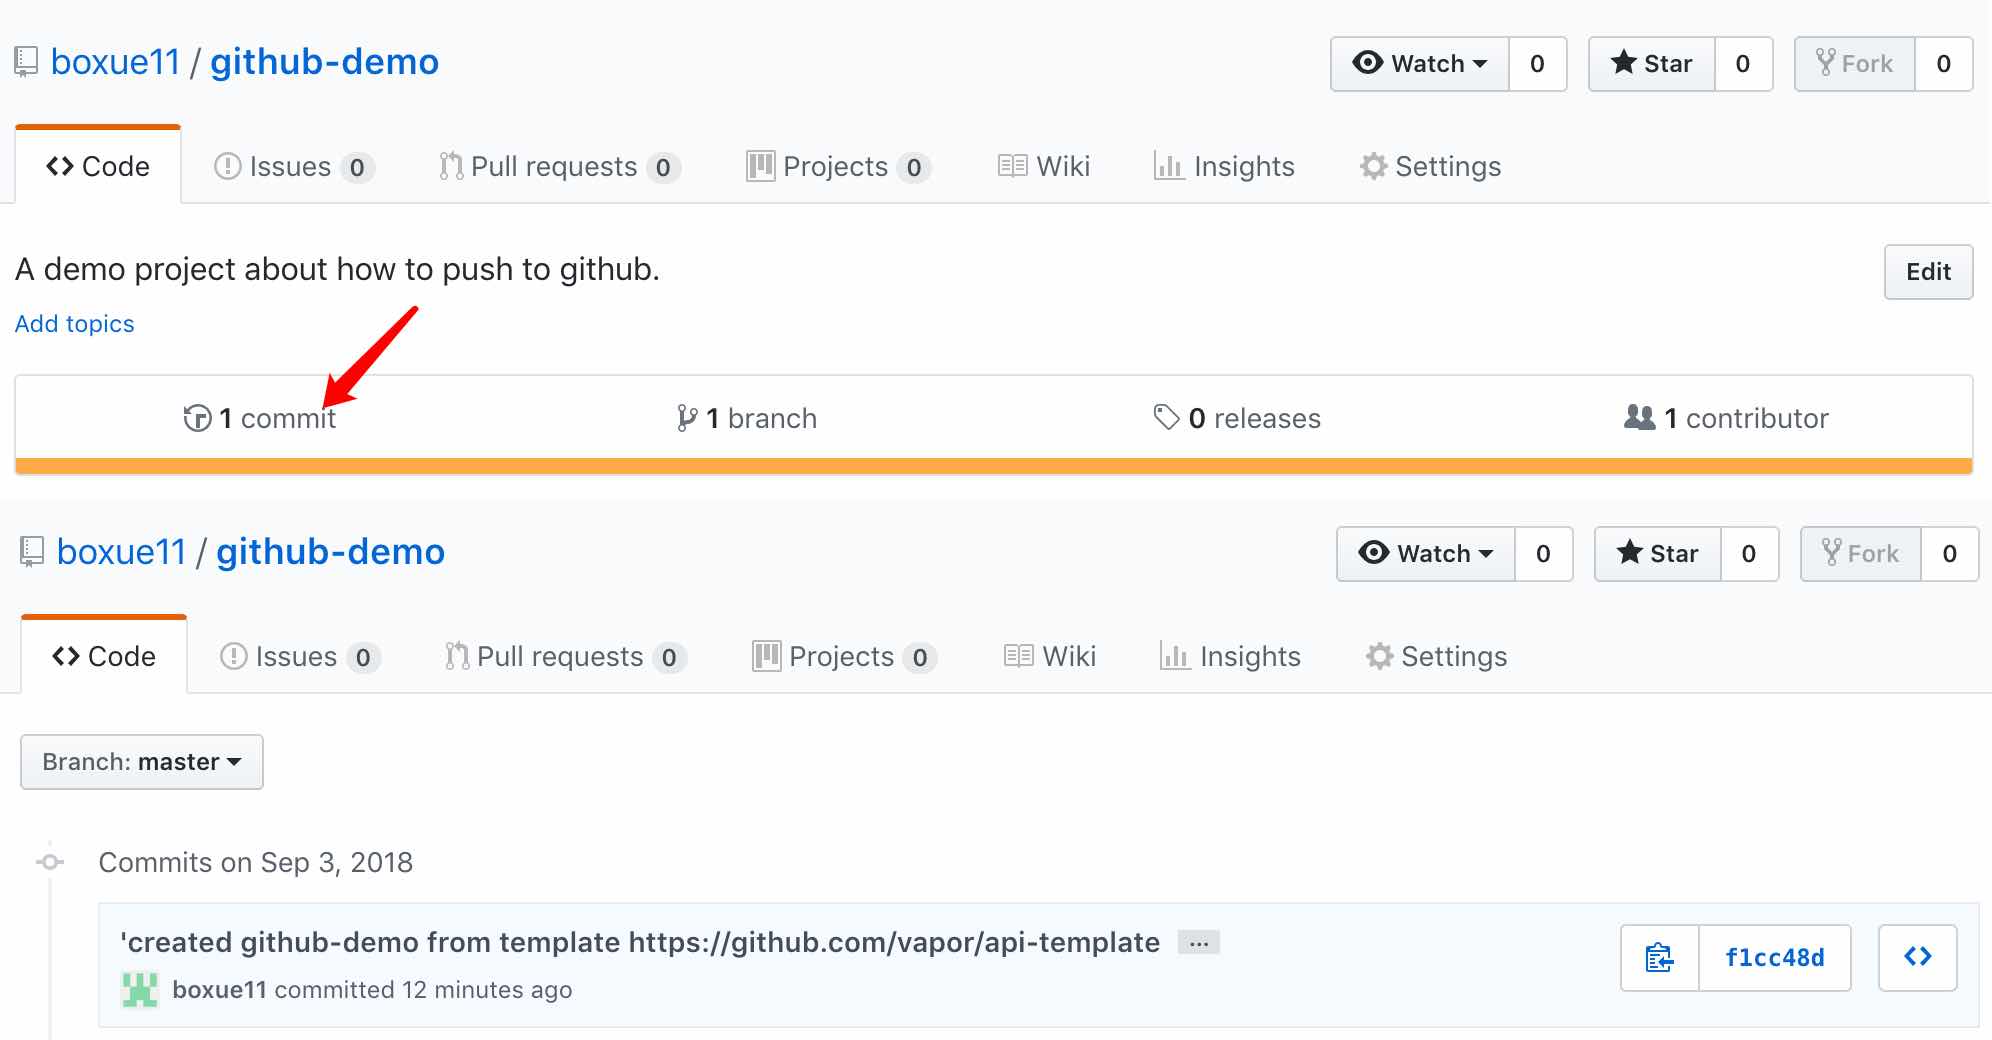
Task: Go to boxue11 profile from the top breadcrumb
Action: pyautogui.click(x=115, y=62)
